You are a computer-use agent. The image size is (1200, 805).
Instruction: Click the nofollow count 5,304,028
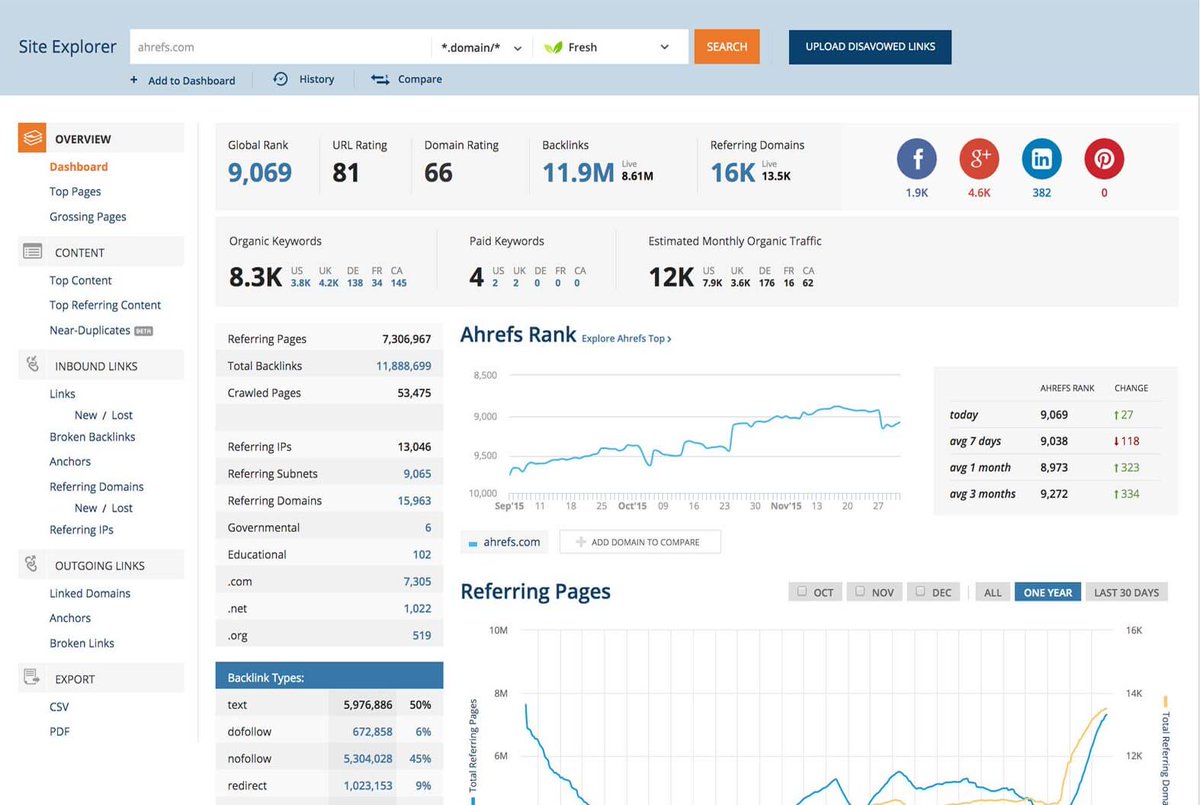(x=368, y=759)
